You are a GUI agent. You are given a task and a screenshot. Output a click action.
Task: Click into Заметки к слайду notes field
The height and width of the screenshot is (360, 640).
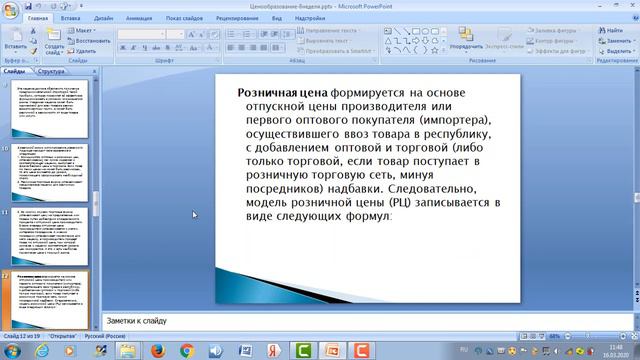[367, 321]
